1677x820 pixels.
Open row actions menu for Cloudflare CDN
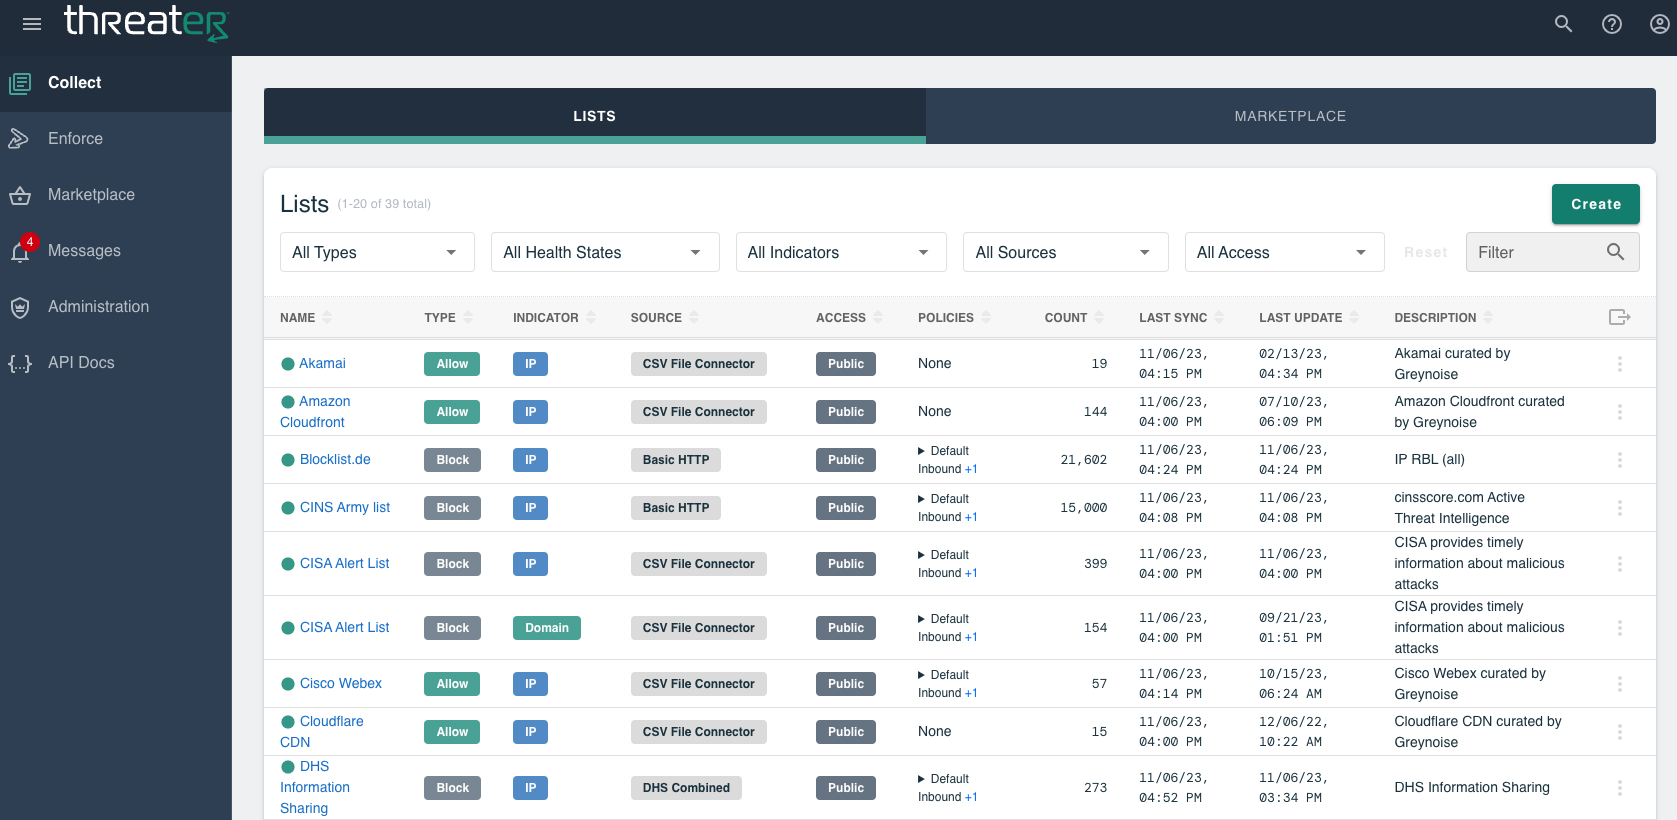click(1620, 732)
